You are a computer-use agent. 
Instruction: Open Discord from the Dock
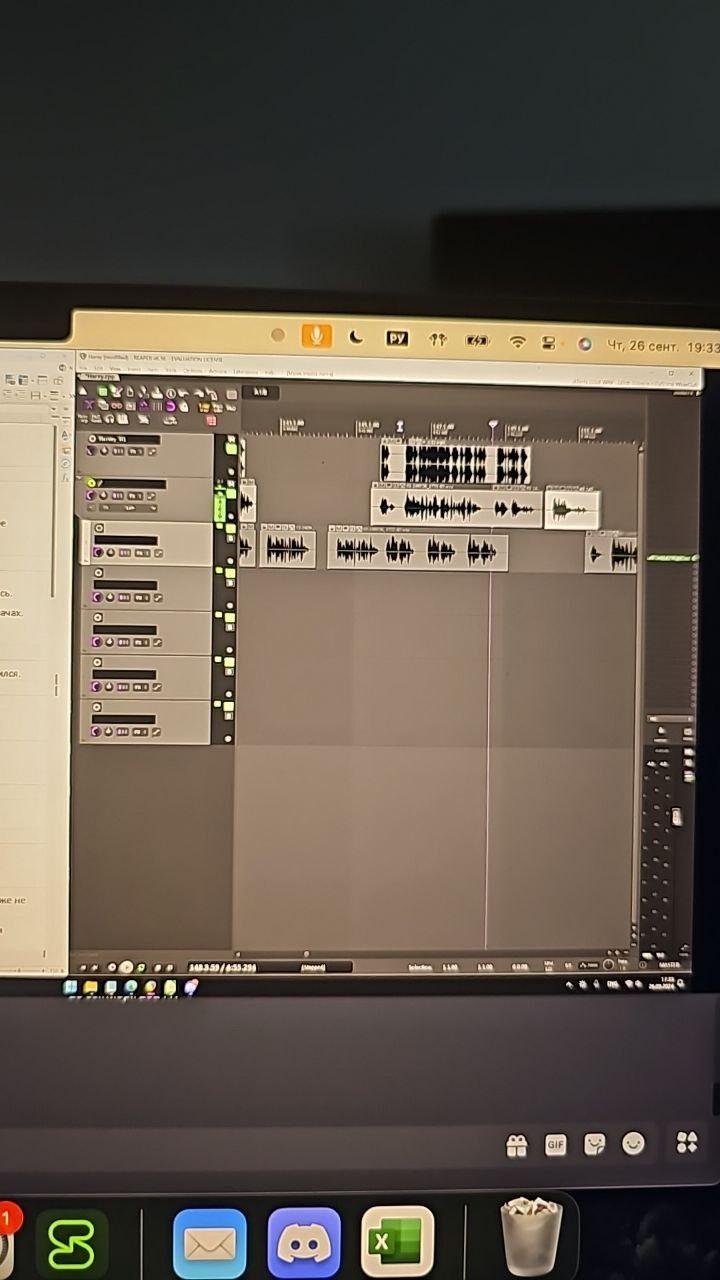coord(304,1243)
